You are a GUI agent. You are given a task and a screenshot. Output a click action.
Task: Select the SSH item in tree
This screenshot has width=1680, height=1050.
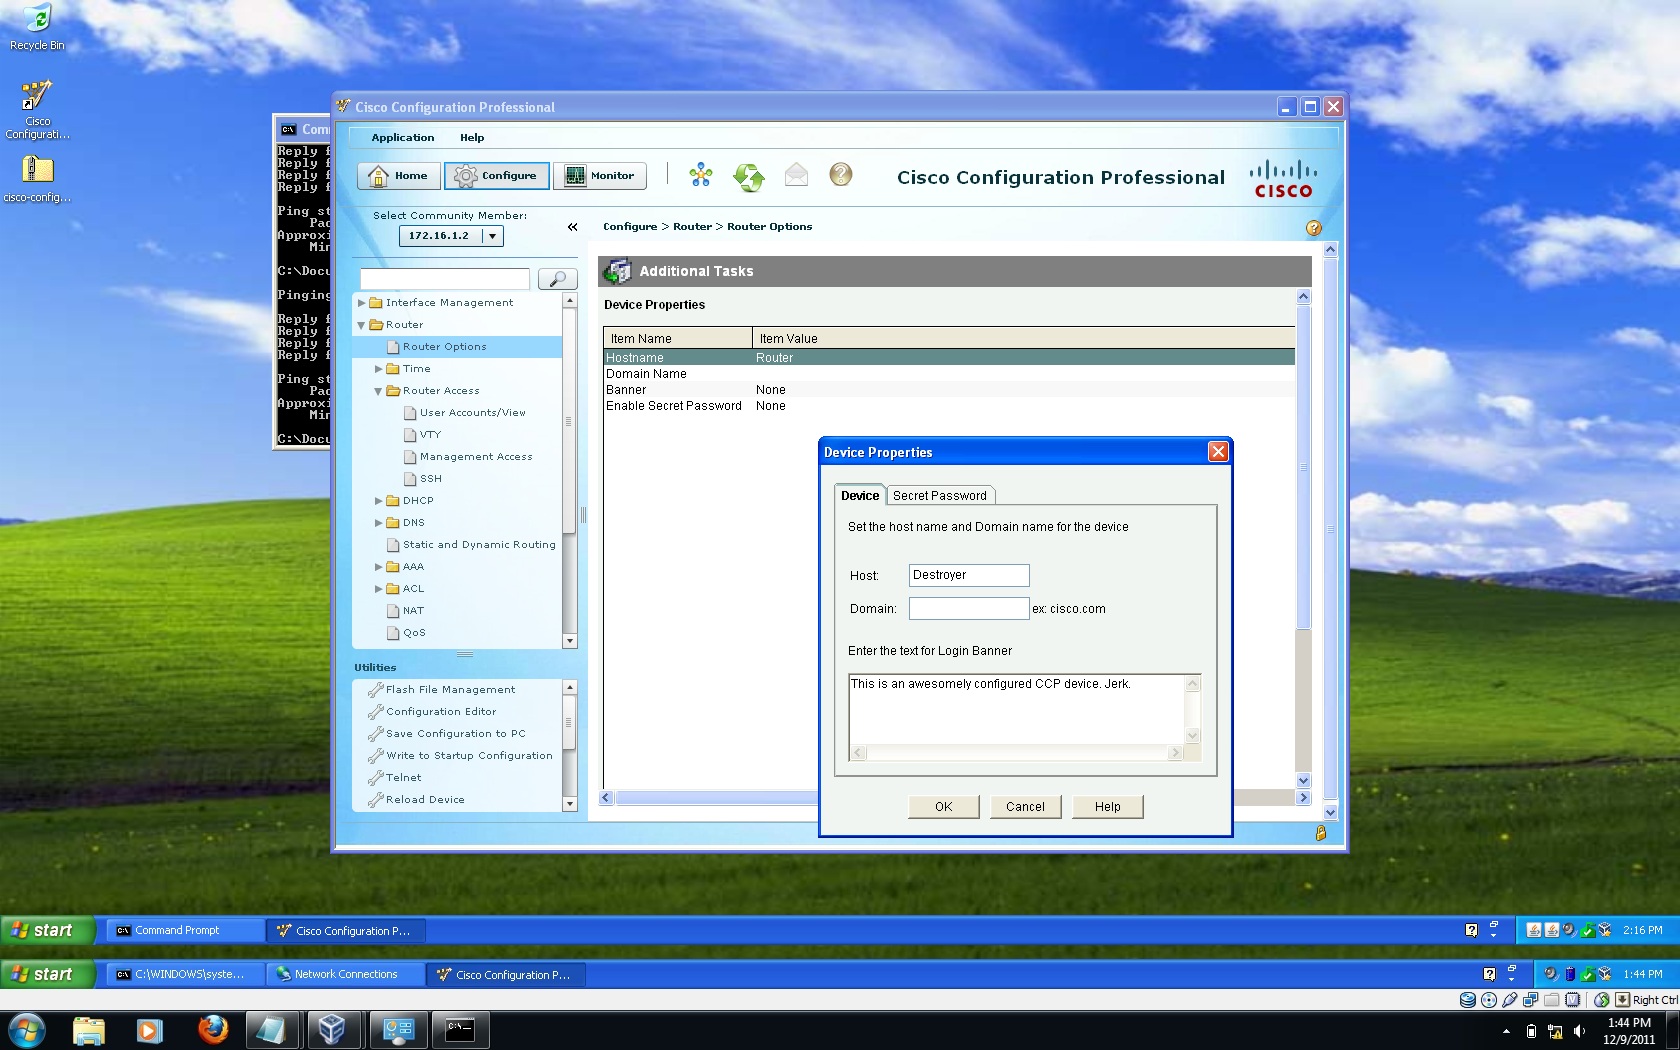coord(431,479)
